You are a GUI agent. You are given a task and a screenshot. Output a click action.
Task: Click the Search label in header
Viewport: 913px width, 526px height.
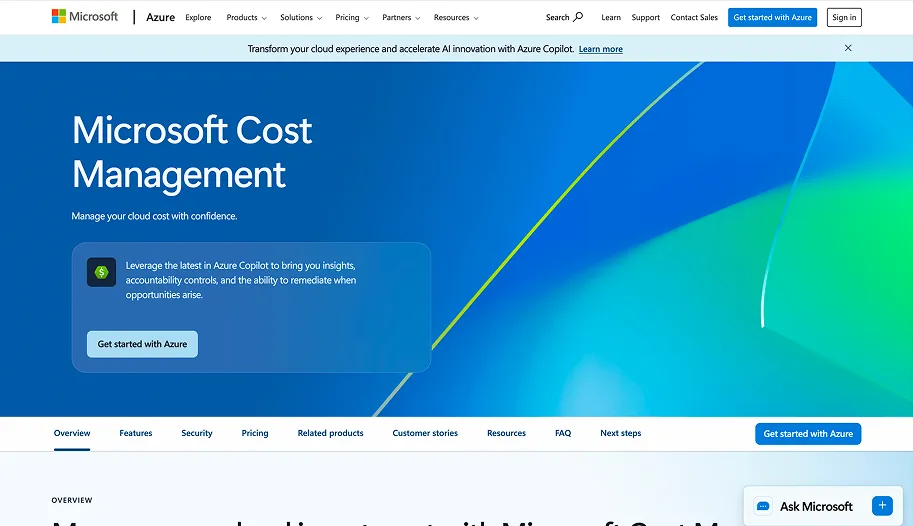tap(557, 17)
